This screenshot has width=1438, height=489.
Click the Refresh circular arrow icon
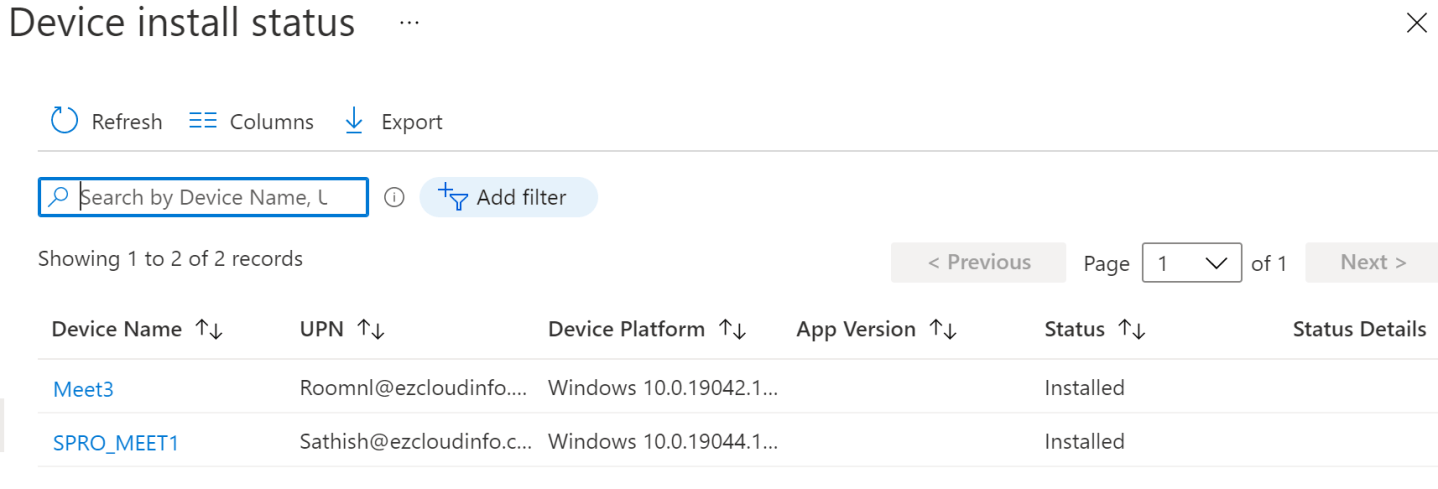tap(64, 121)
